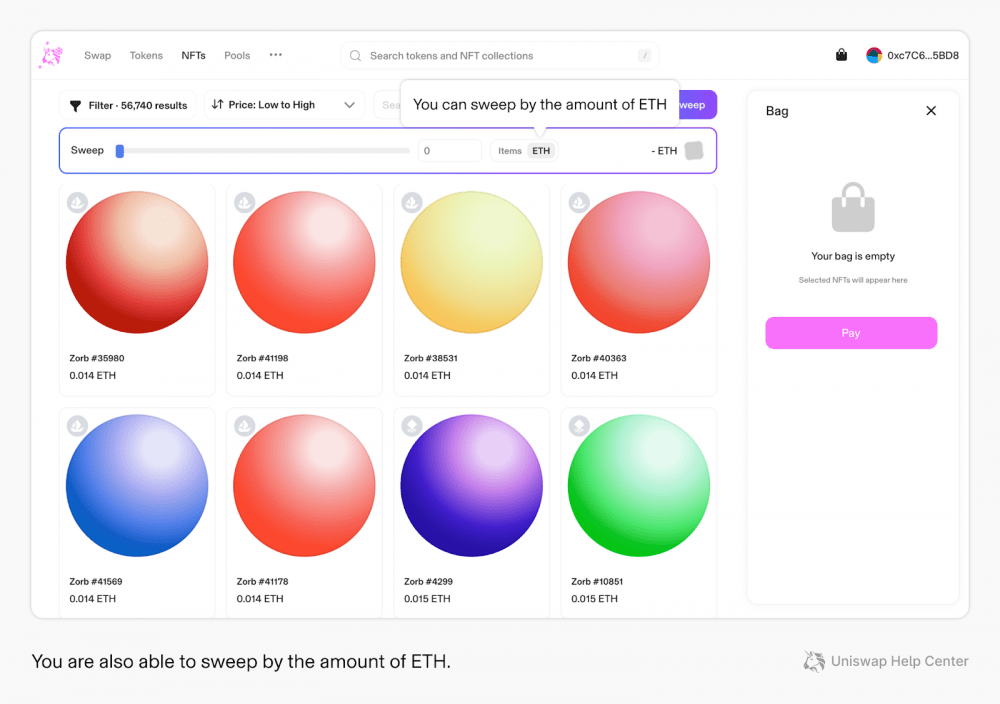Click the Price sort dropdown chevron
Viewport: 1000px width, 704px height.
tap(349, 105)
